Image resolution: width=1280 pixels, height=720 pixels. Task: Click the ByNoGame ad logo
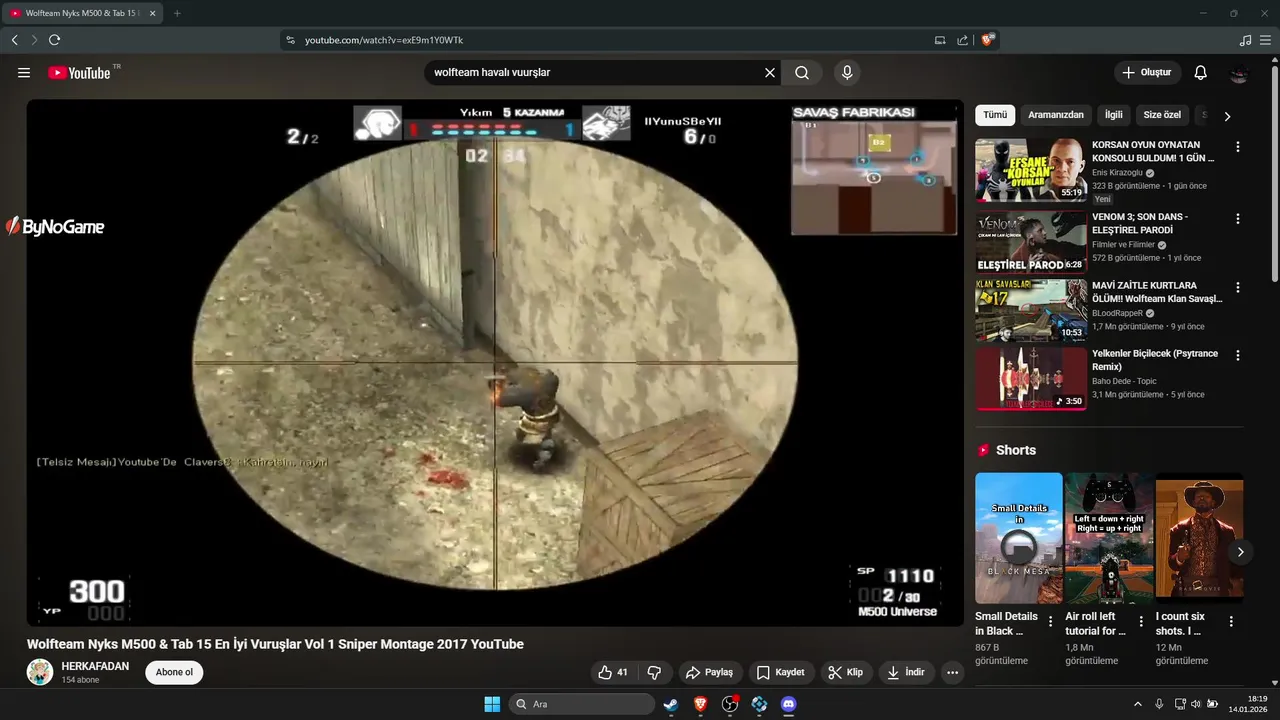coord(55,227)
